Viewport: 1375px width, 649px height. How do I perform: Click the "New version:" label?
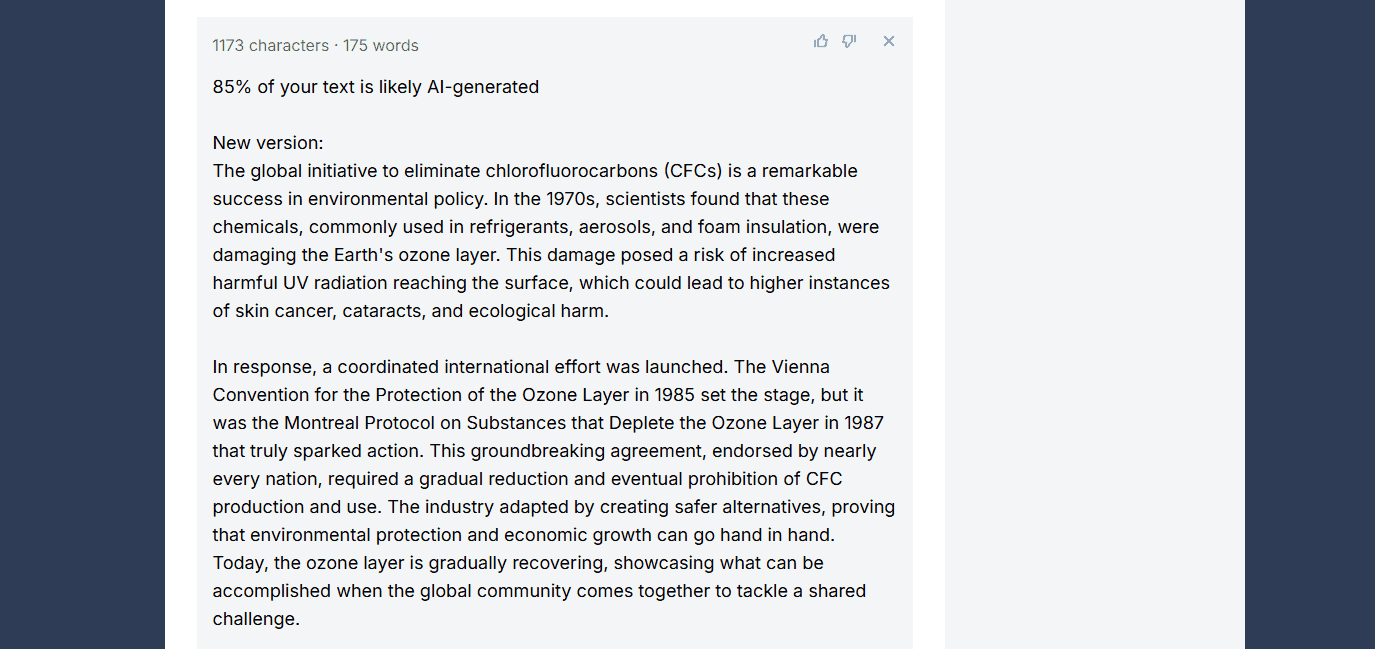pyautogui.click(x=268, y=143)
